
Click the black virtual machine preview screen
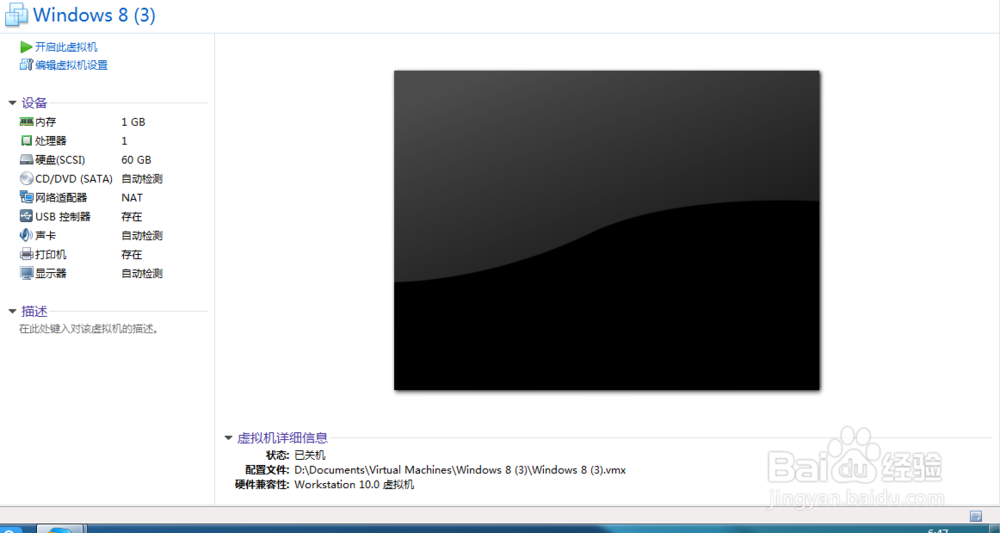tap(607, 230)
